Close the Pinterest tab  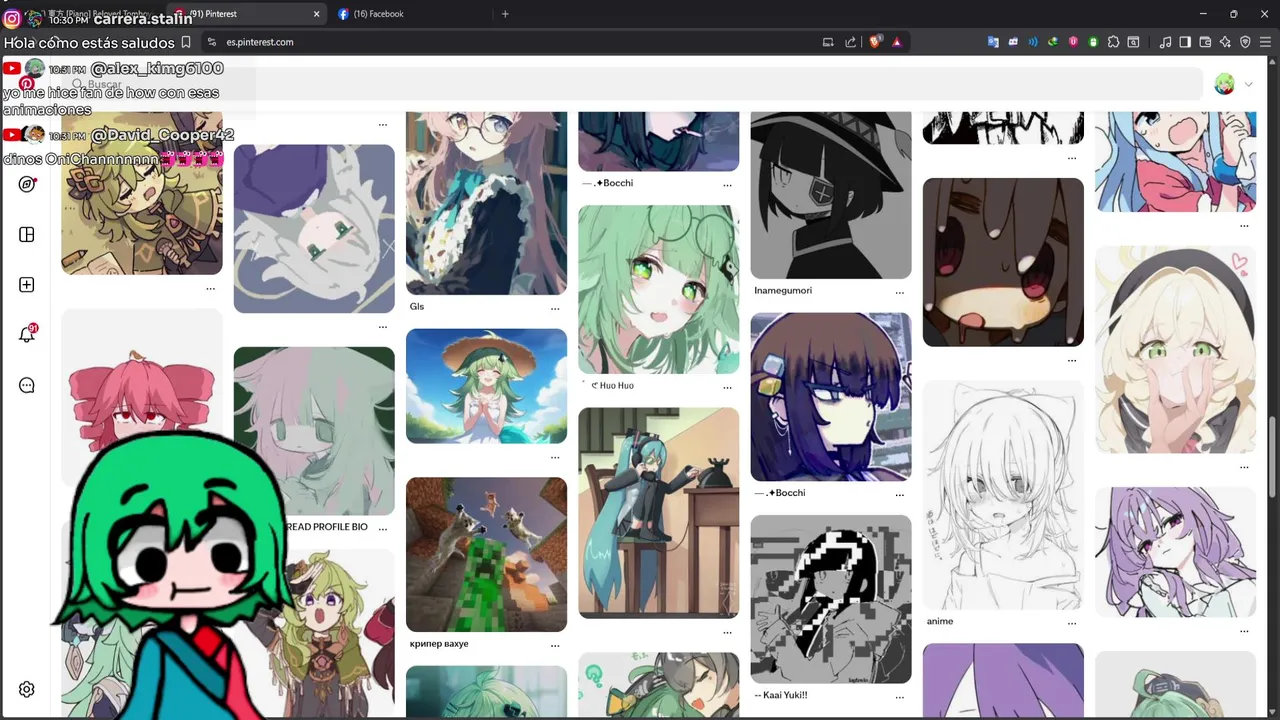click(x=316, y=14)
